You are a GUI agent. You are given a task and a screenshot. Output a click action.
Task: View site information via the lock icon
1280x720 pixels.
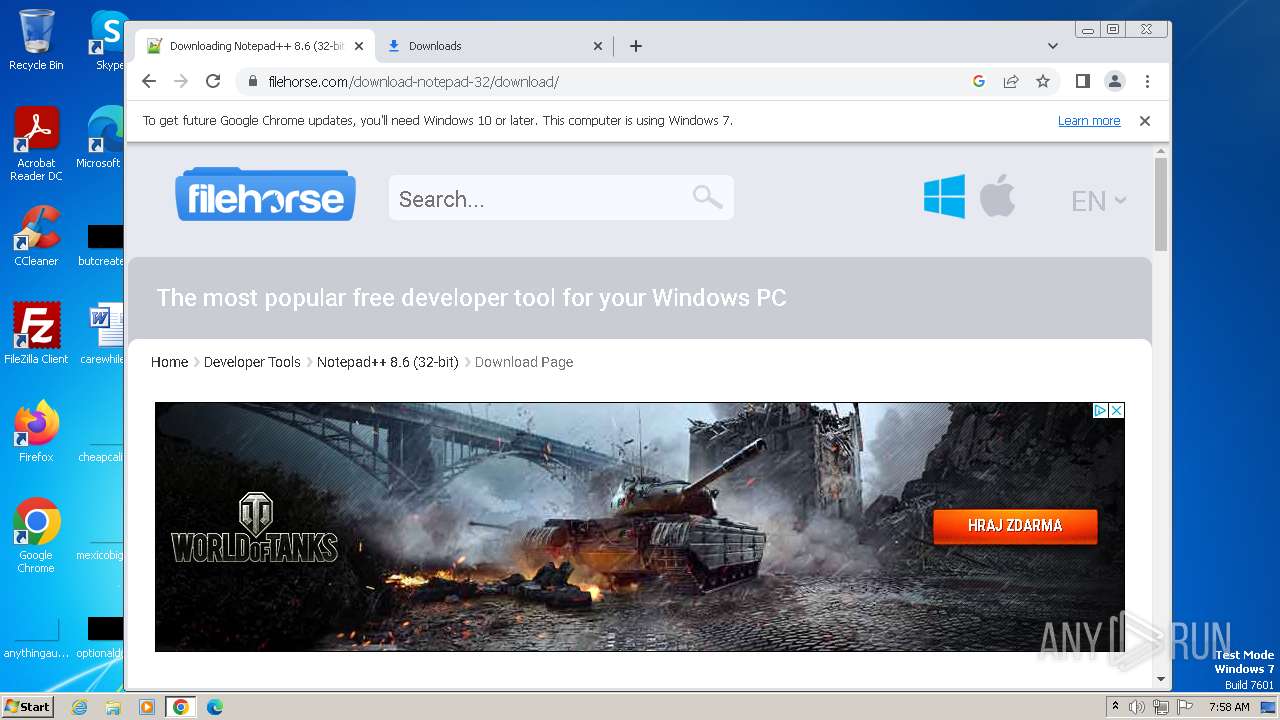(253, 81)
